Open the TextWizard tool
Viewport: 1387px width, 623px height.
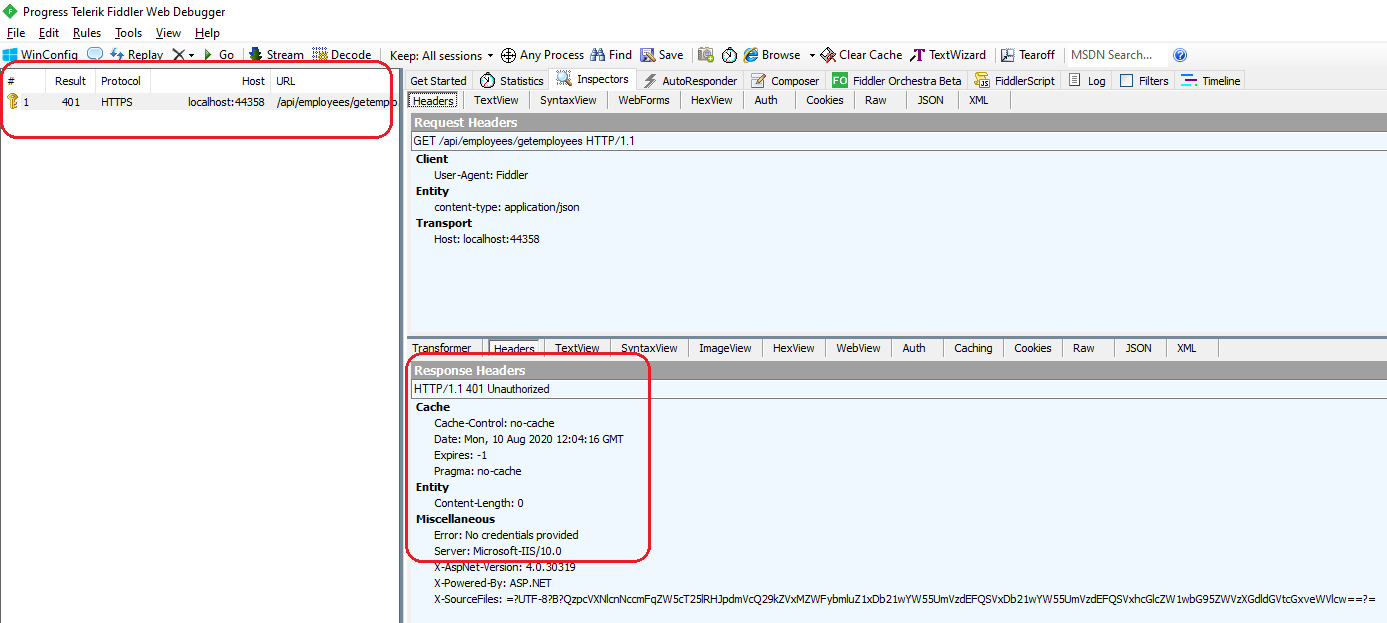coord(948,55)
